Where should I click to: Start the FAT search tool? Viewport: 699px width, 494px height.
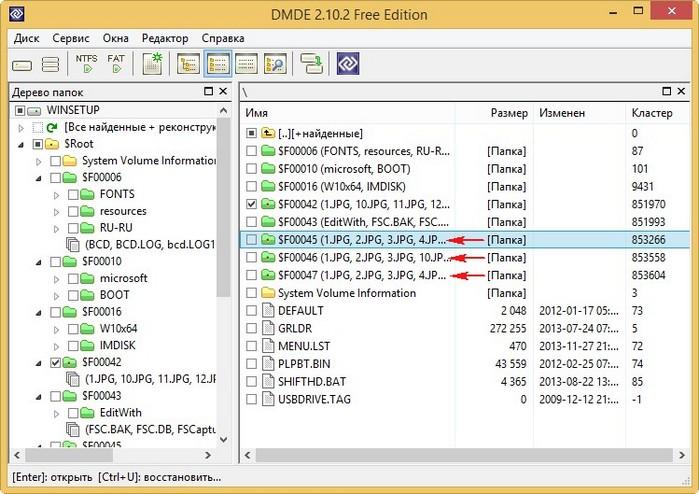pyautogui.click(x=116, y=63)
